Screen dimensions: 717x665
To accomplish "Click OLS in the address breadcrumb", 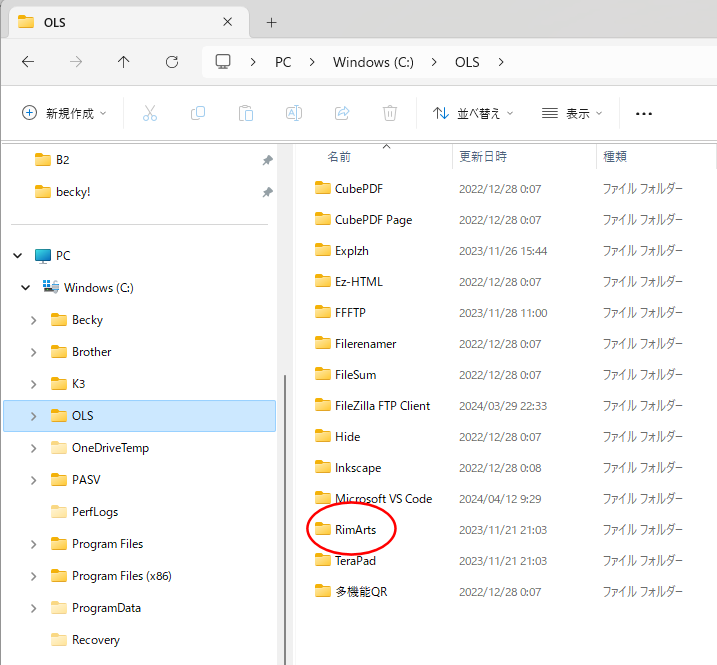I will tap(467, 62).
